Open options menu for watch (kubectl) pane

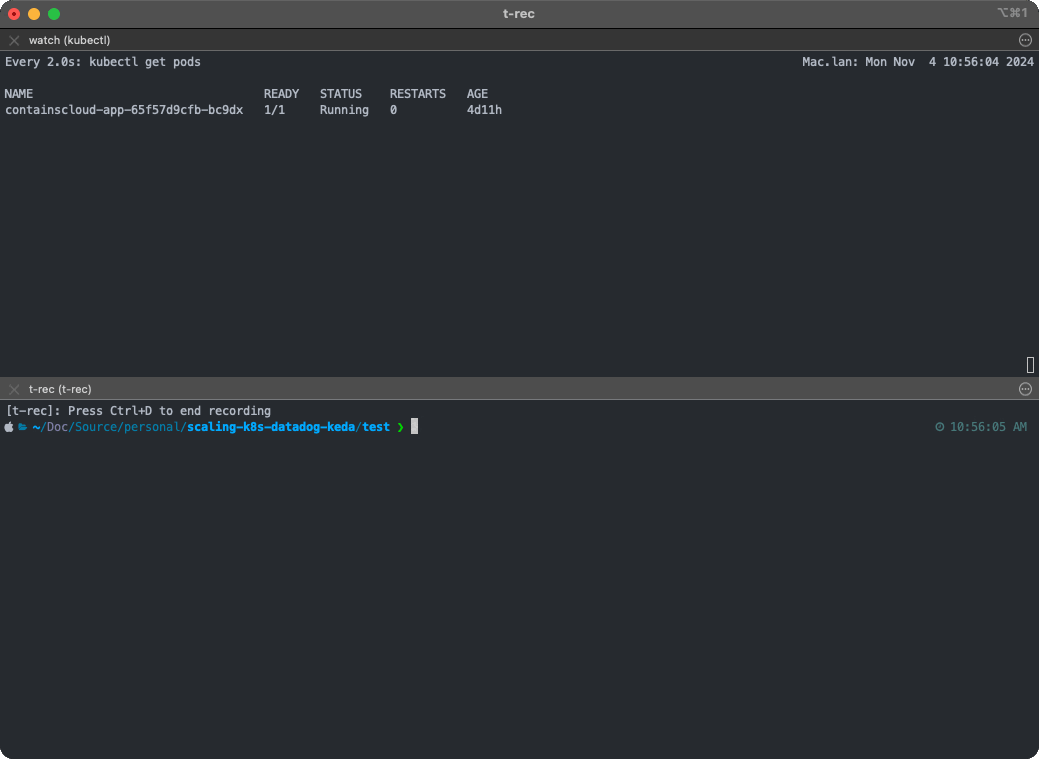click(x=1025, y=40)
